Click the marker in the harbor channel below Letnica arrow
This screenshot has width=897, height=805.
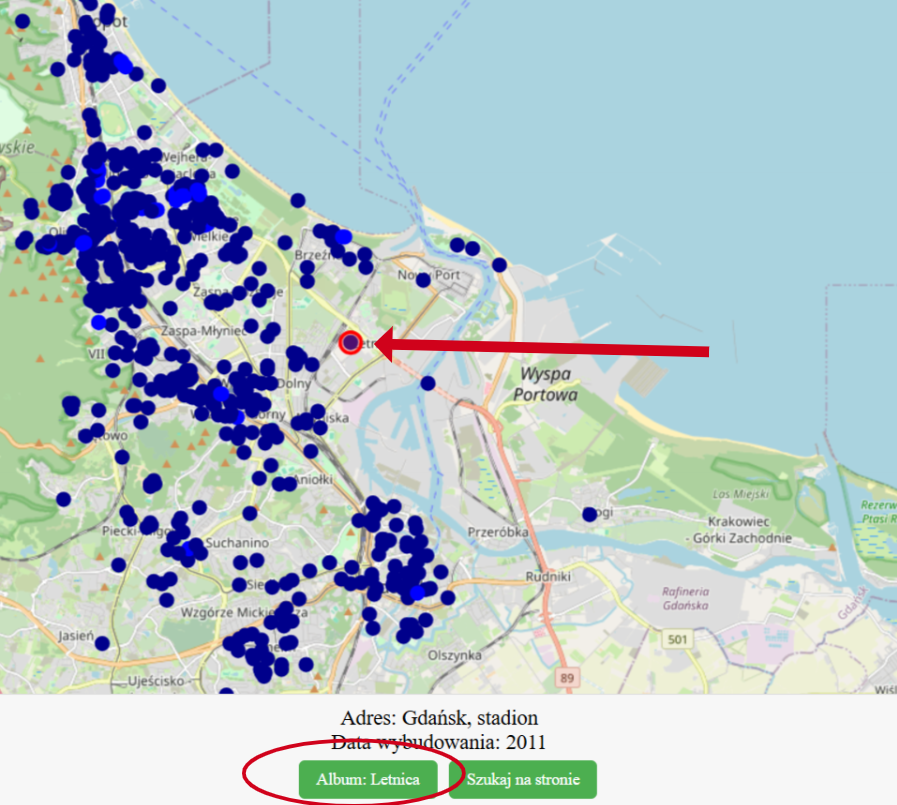click(428, 383)
